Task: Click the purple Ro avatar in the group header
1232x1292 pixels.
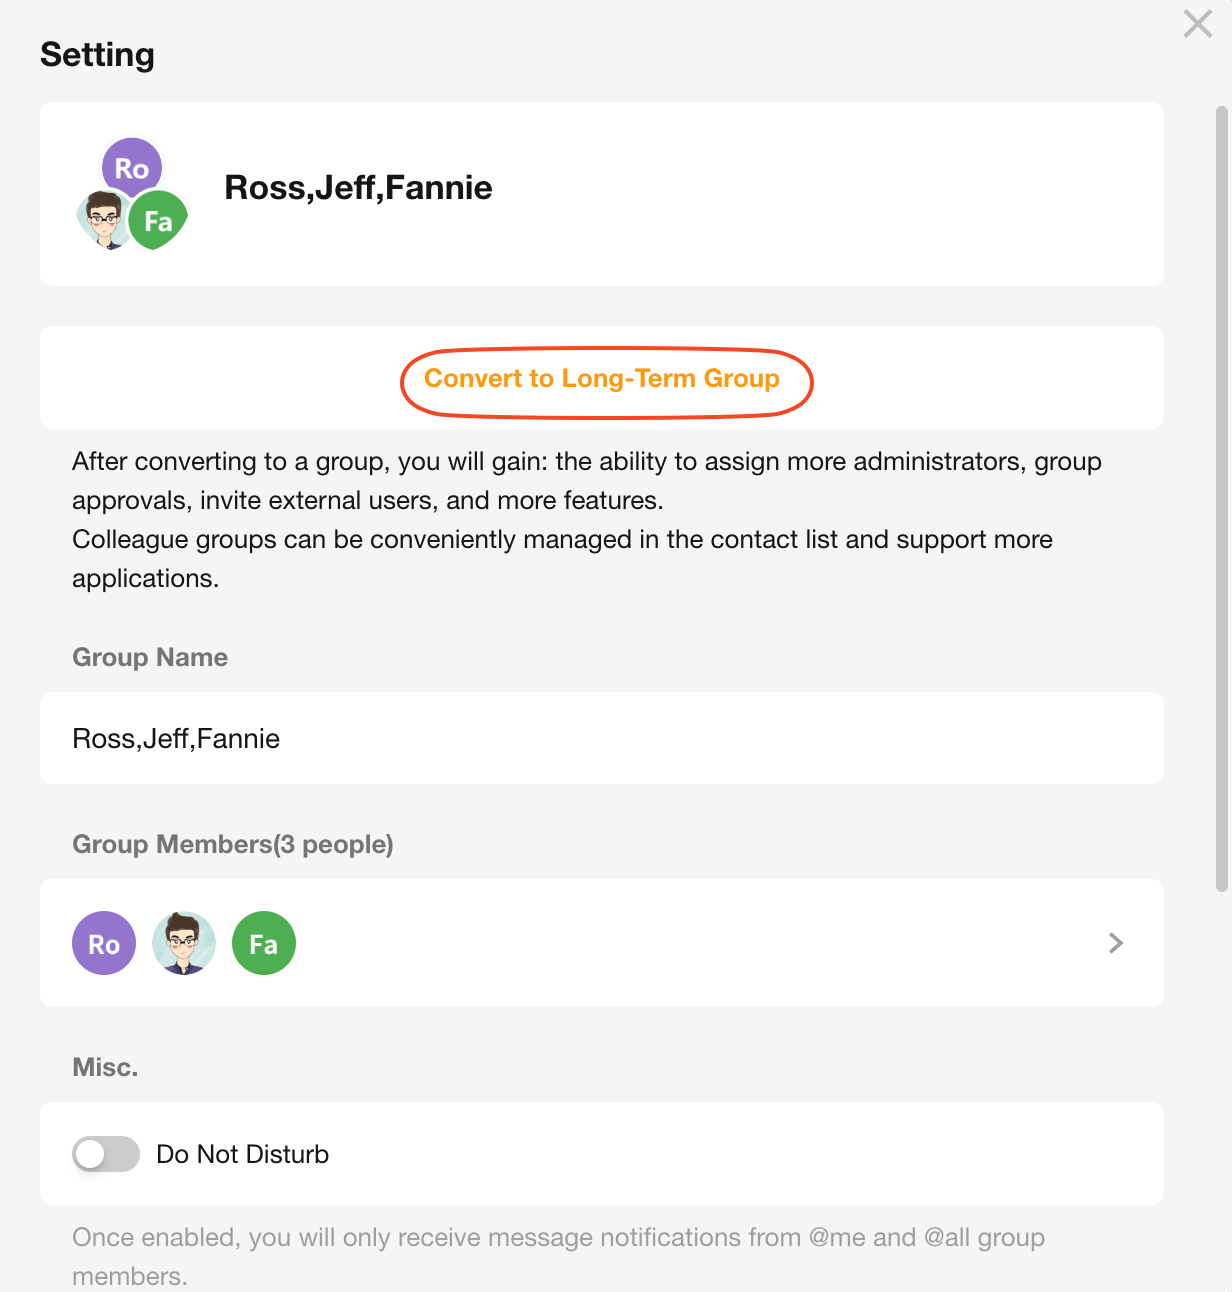Action: 132,167
